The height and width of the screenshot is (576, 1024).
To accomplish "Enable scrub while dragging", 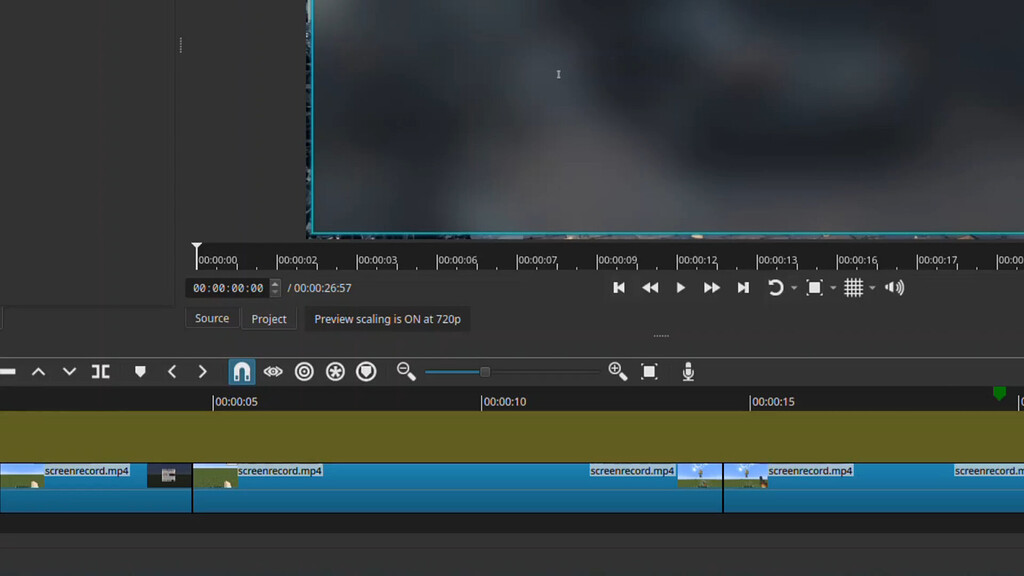I will click(273, 371).
